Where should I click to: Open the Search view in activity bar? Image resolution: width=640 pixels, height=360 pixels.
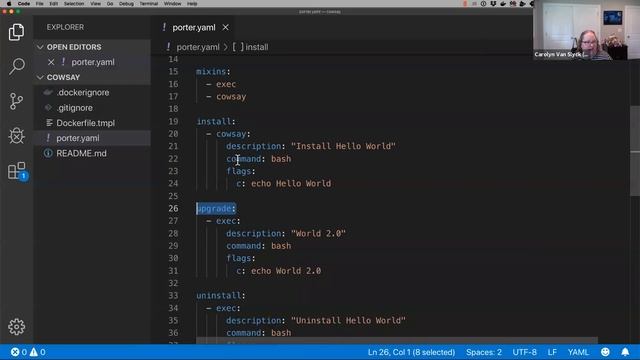click(17, 67)
